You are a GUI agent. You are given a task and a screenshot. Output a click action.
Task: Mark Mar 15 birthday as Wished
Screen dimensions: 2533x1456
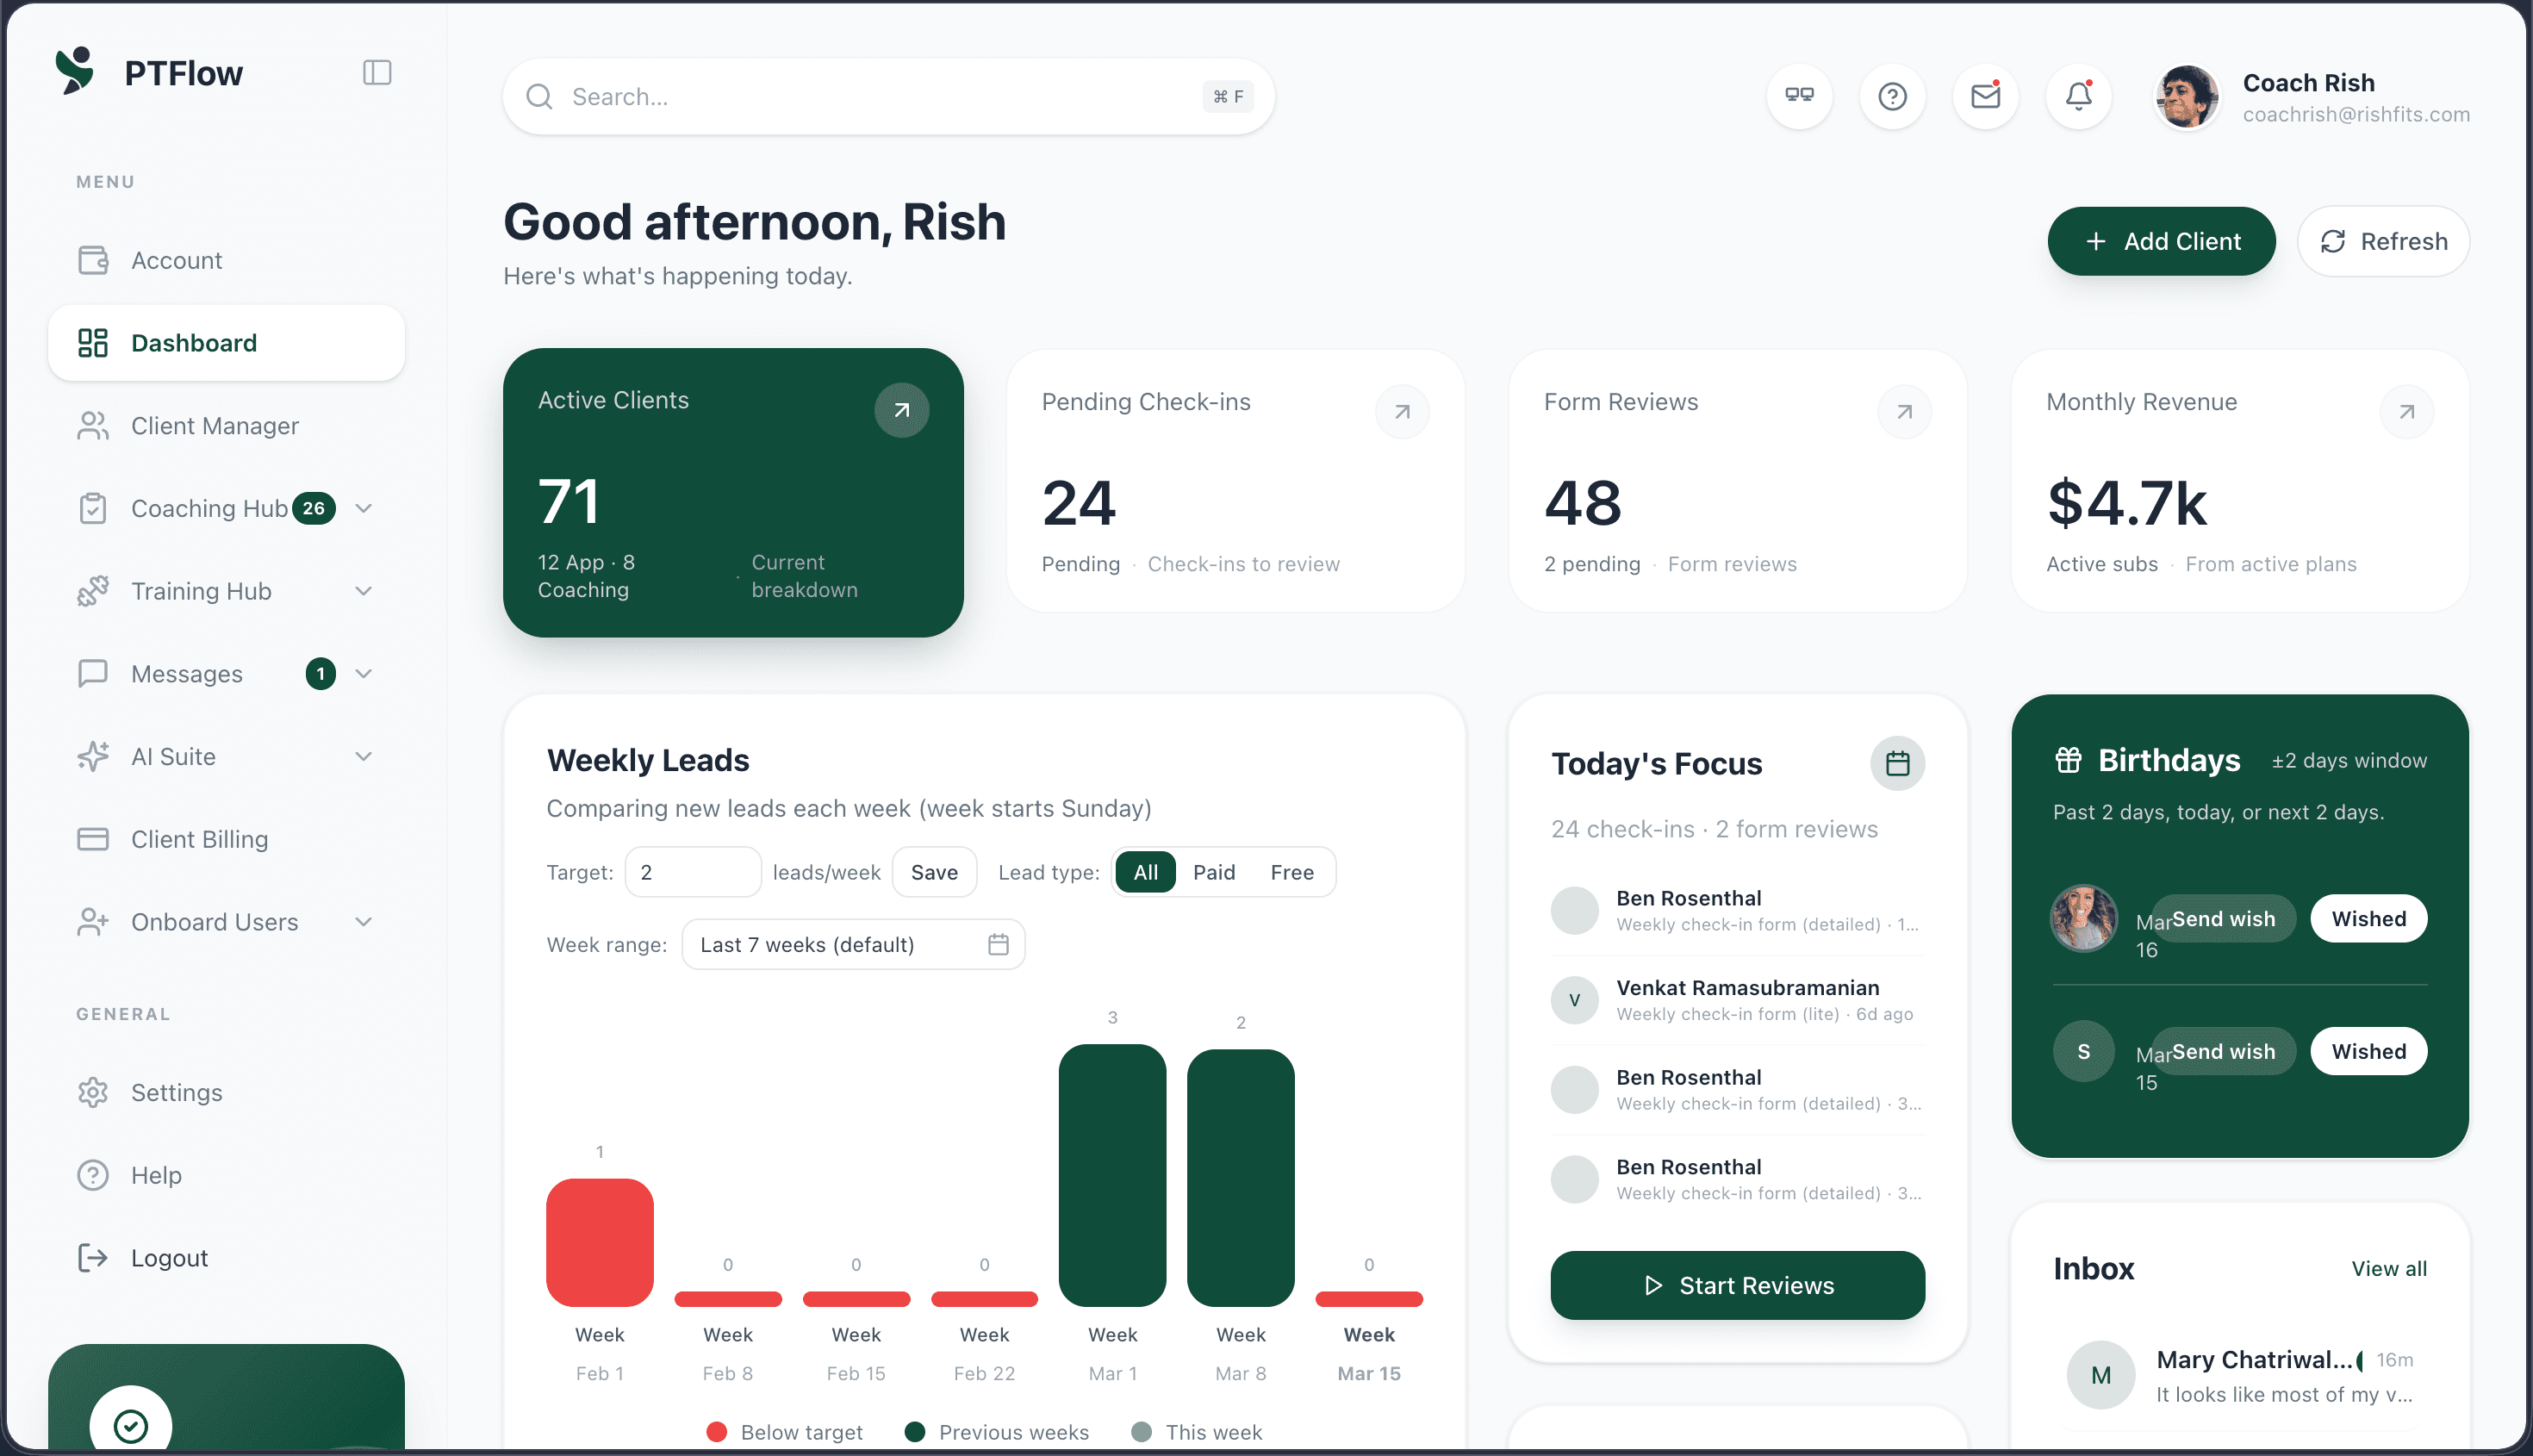[x=2368, y=1051]
